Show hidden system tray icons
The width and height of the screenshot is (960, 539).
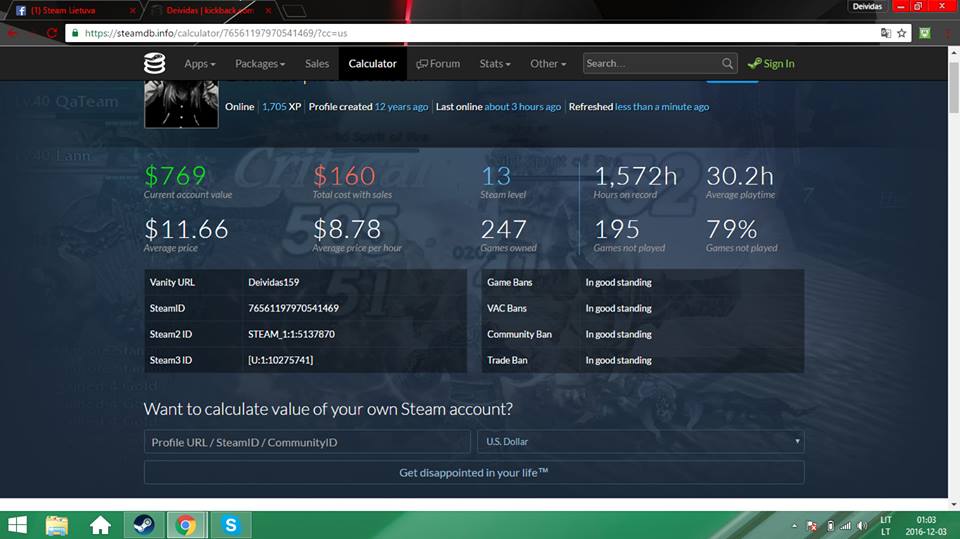[794, 526]
